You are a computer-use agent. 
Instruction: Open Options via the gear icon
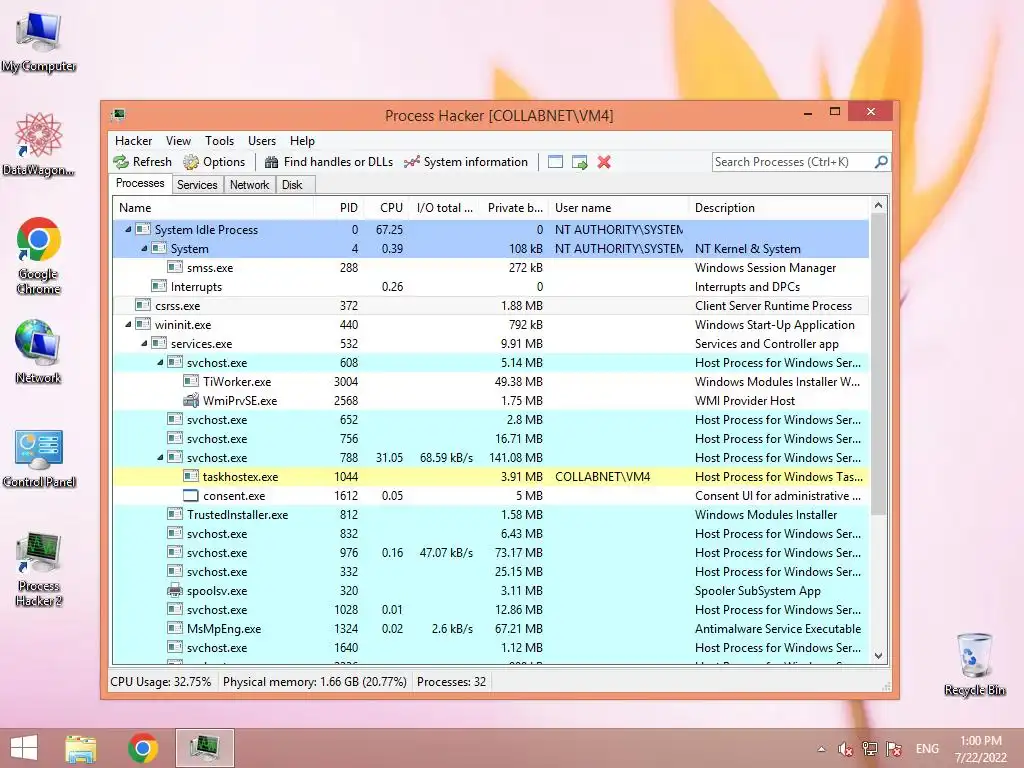pos(191,162)
